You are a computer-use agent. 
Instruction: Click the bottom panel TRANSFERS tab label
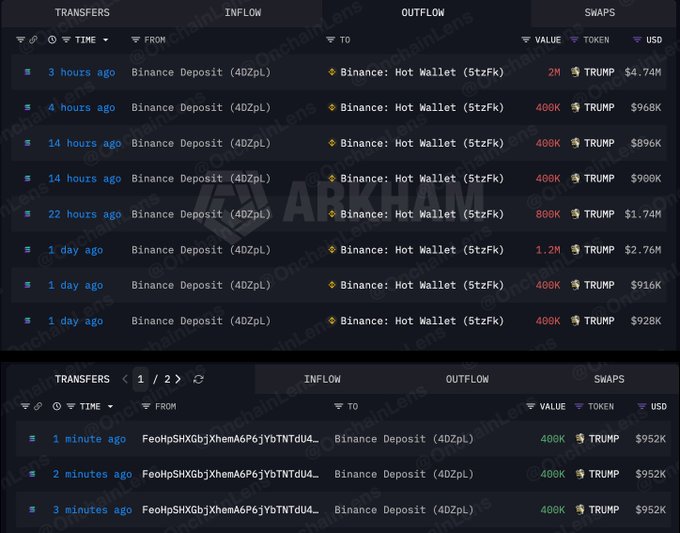click(x=82, y=379)
